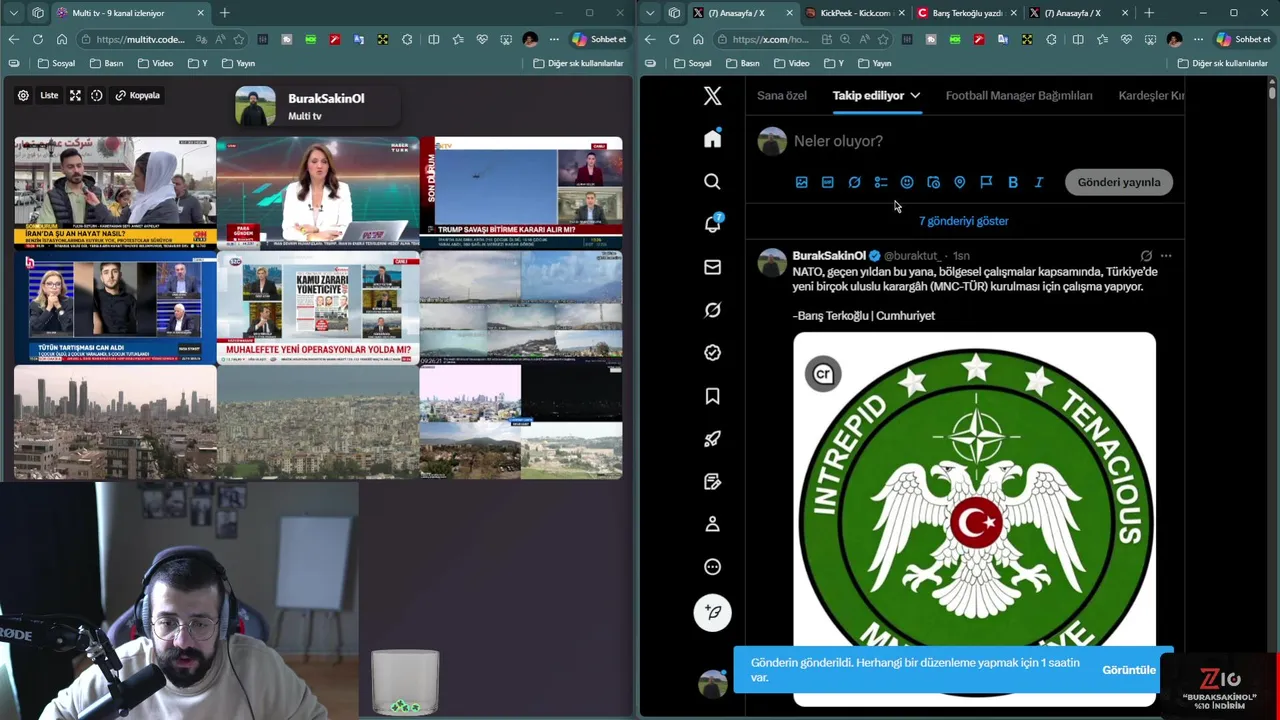Click Sohbet et Copilot in right browser
This screenshot has height=720, width=1280.
[x=1243, y=39]
